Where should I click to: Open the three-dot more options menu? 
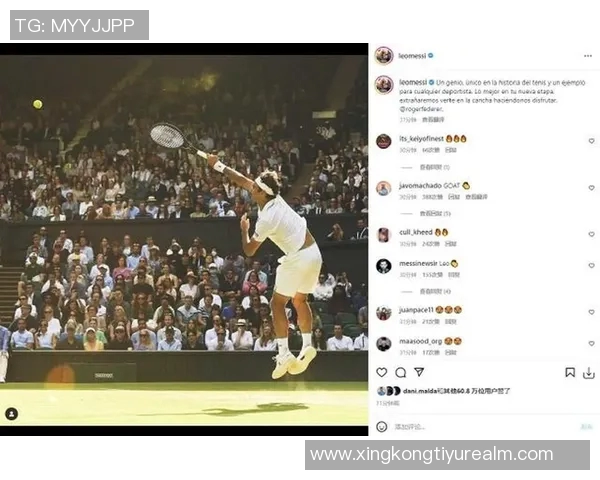(x=588, y=56)
